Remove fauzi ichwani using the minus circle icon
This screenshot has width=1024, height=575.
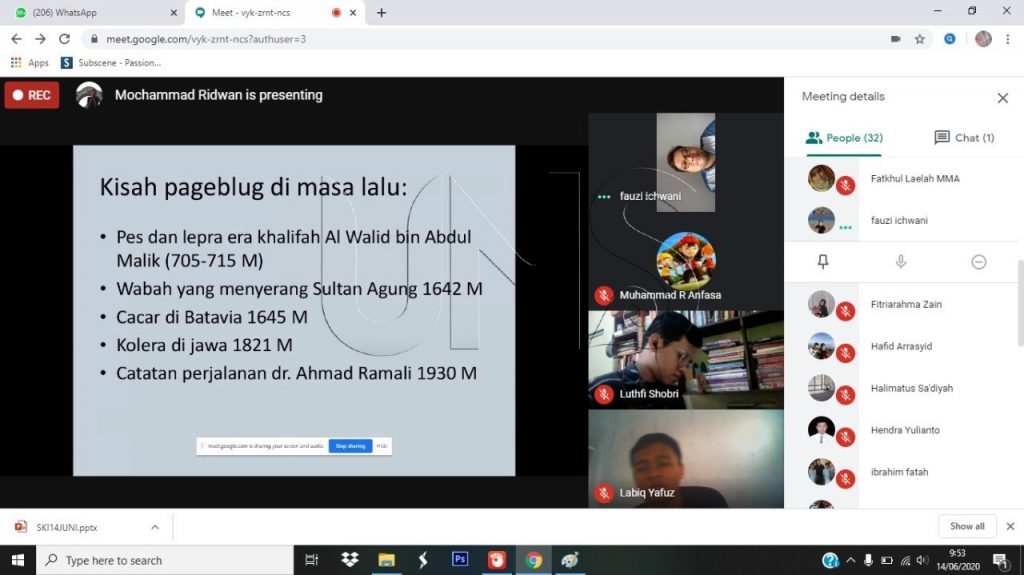(x=978, y=262)
